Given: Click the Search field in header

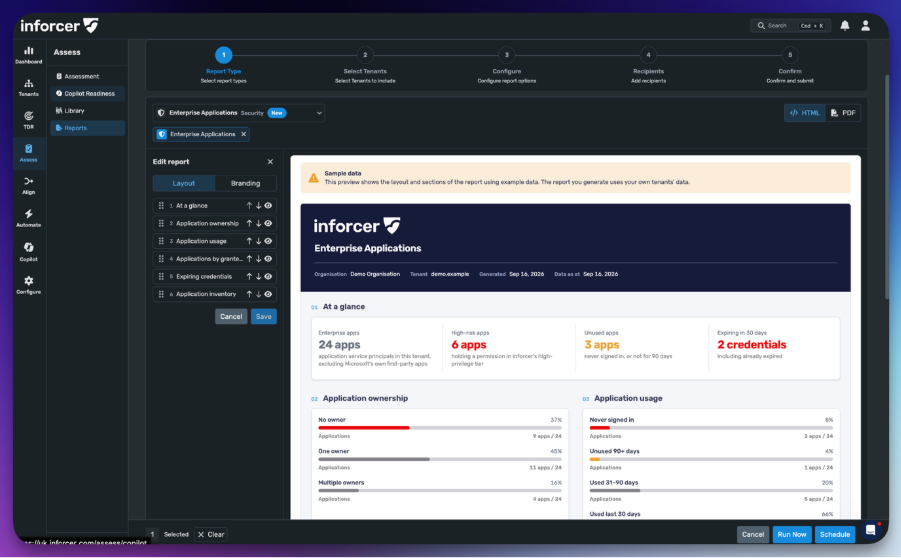Looking at the screenshot, I should tap(790, 26).
